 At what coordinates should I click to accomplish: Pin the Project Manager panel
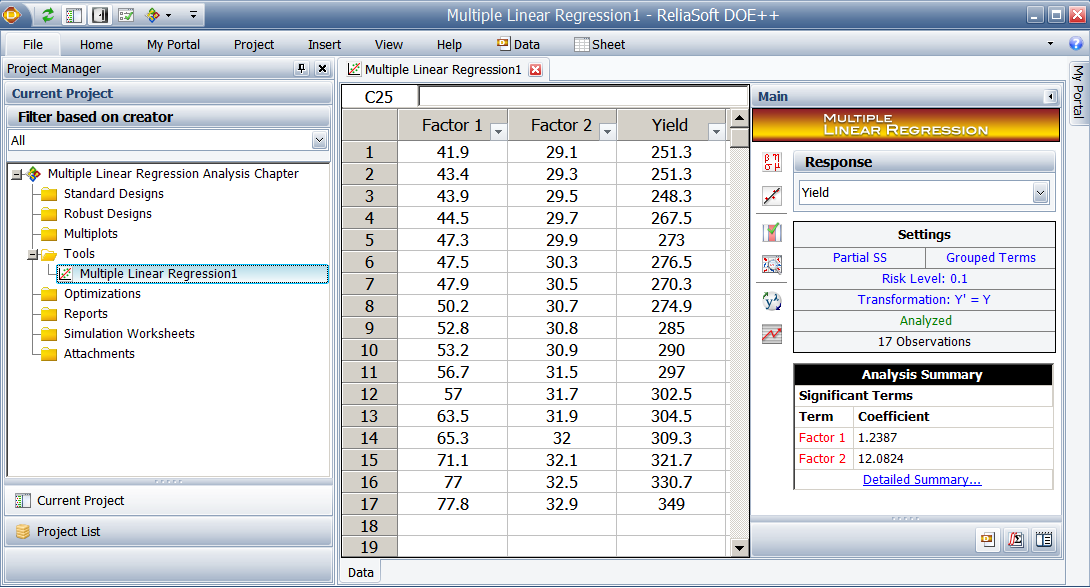pyautogui.click(x=301, y=68)
